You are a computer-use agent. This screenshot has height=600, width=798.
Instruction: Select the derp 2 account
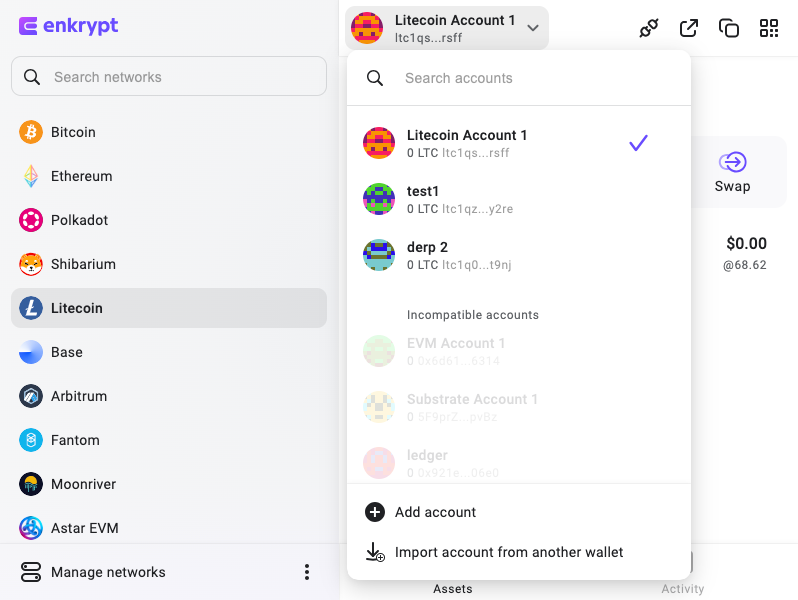(x=519, y=255)
